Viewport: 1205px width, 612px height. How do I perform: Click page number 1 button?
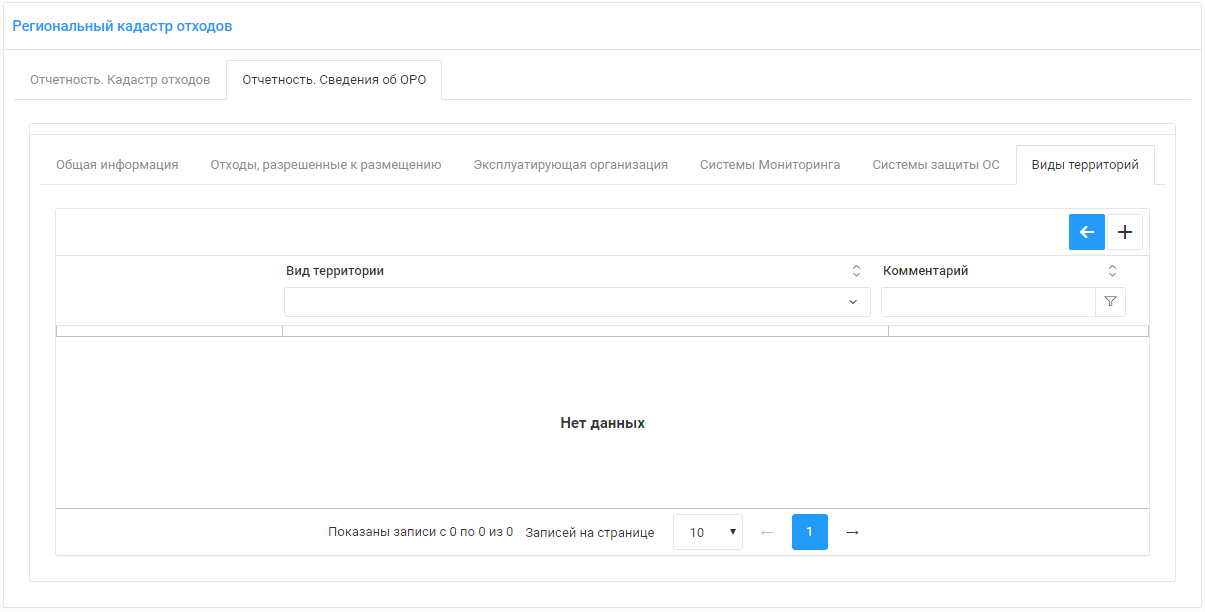point(809,532)
